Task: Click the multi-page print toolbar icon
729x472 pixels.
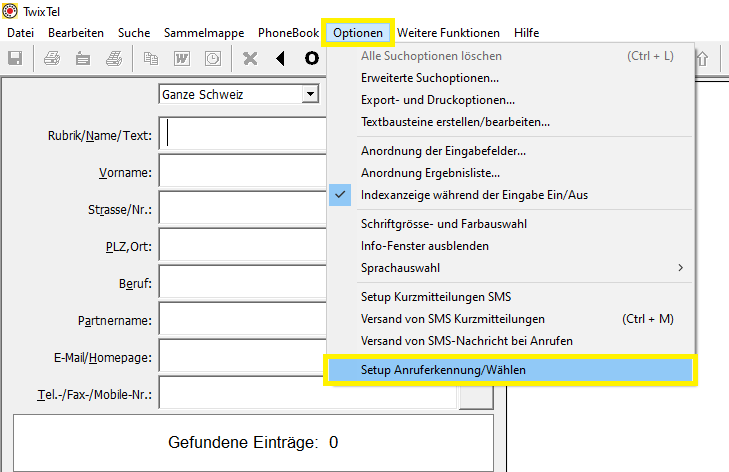Action: (x=114, y=58)
